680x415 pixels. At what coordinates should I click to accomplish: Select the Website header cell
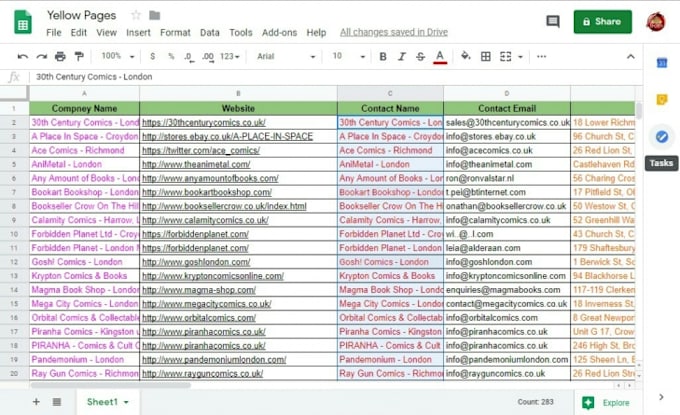[238, 108]
